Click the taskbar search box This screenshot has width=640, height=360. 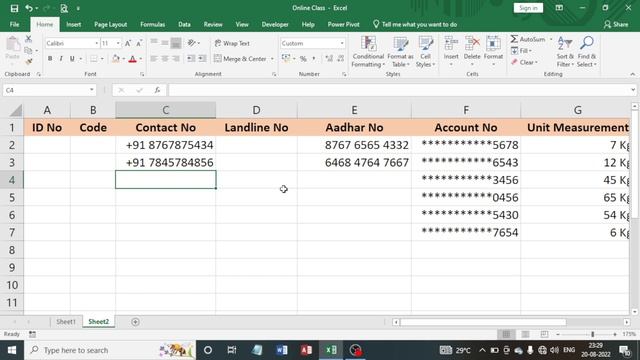coord(110,350)
